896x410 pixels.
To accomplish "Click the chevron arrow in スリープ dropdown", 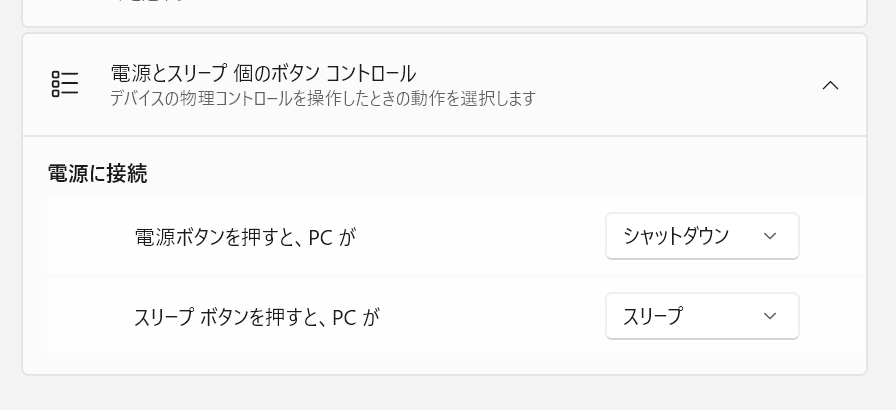I will coord(770,316).
